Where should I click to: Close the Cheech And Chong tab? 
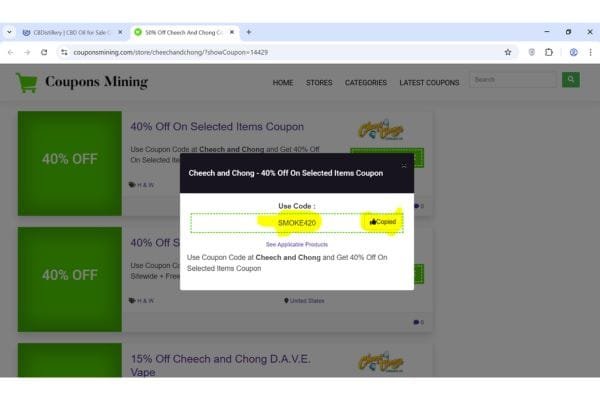[x=232, y=32]
